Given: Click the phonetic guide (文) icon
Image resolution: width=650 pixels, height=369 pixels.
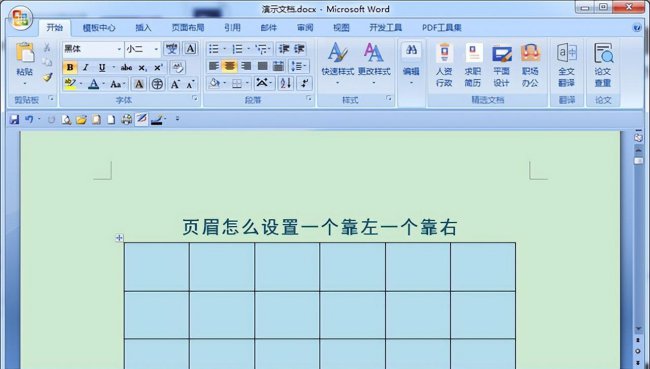Looking at the screenshot, I should click(172, 49).
